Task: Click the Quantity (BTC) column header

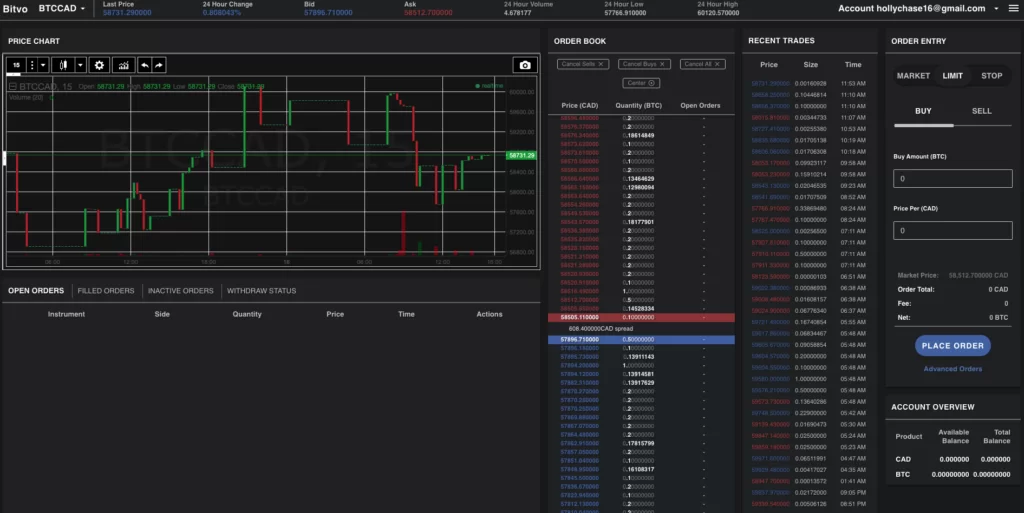Action: [x=638, y=105]
